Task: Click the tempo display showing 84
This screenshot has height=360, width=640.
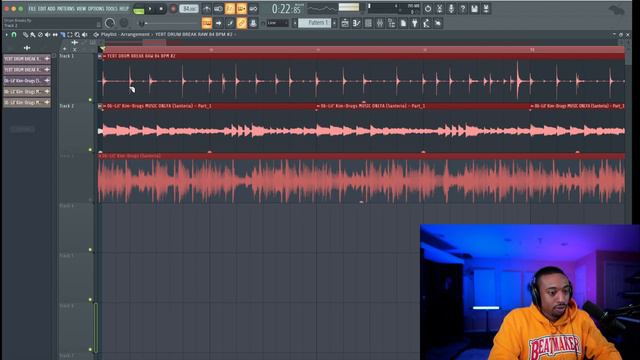Action: point(189,9)
